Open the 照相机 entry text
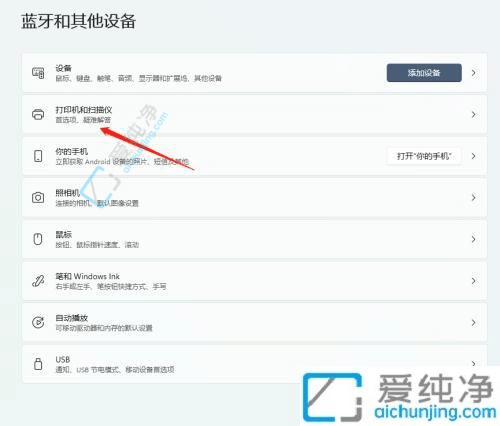The image size is (500, 426). click(x=68, y=193)
